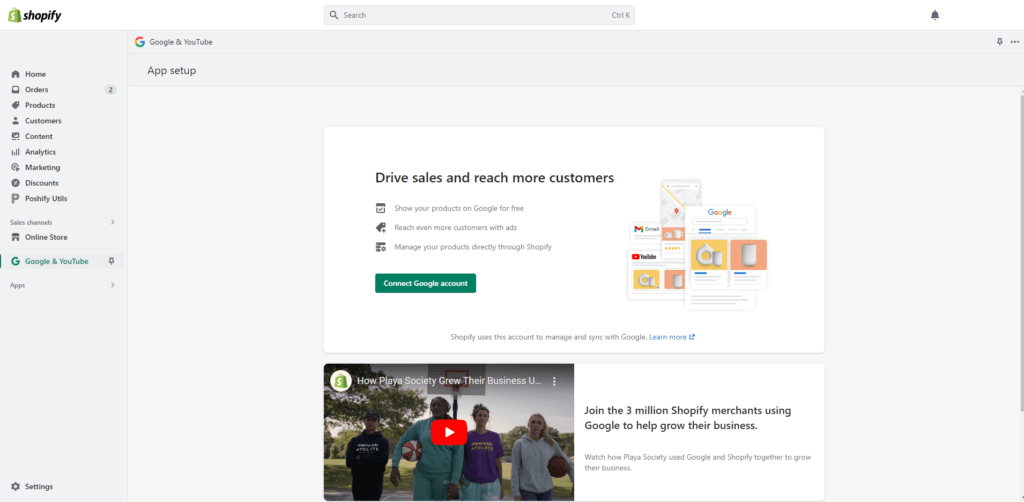This screenshot has height=502, width=1024.
Task: Open the Home menu item
Action: (x=35, y=74)
